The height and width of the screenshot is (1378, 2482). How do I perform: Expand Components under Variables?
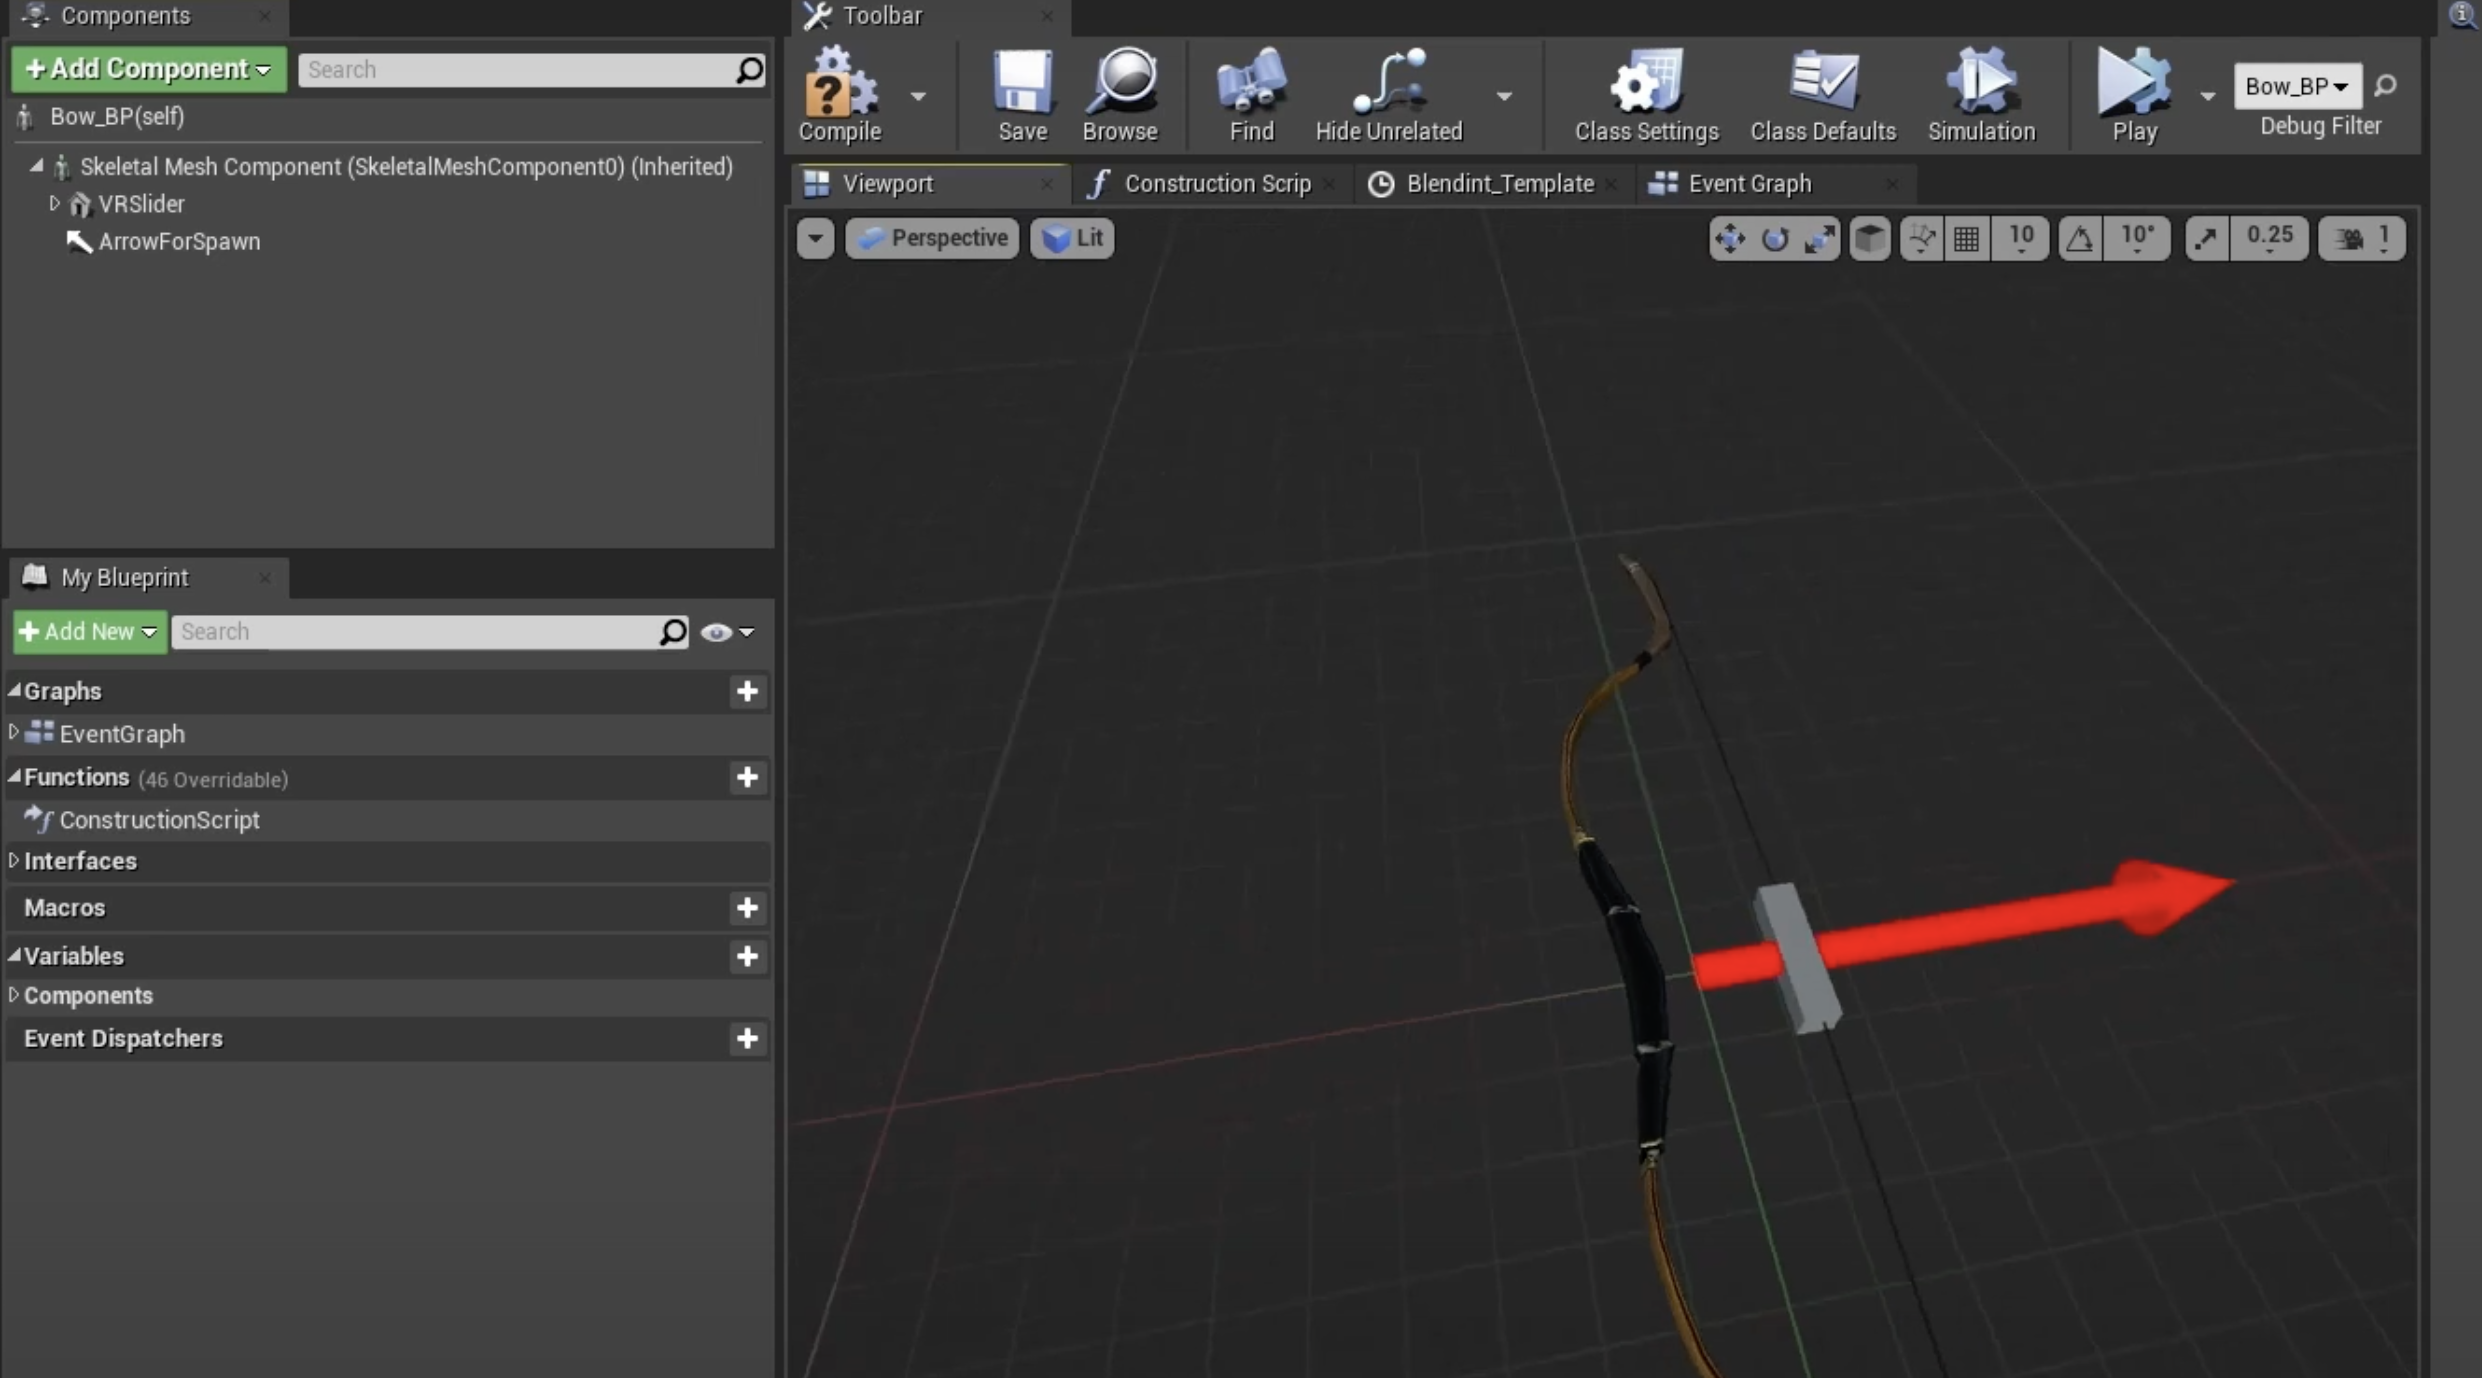coord(13,995)
